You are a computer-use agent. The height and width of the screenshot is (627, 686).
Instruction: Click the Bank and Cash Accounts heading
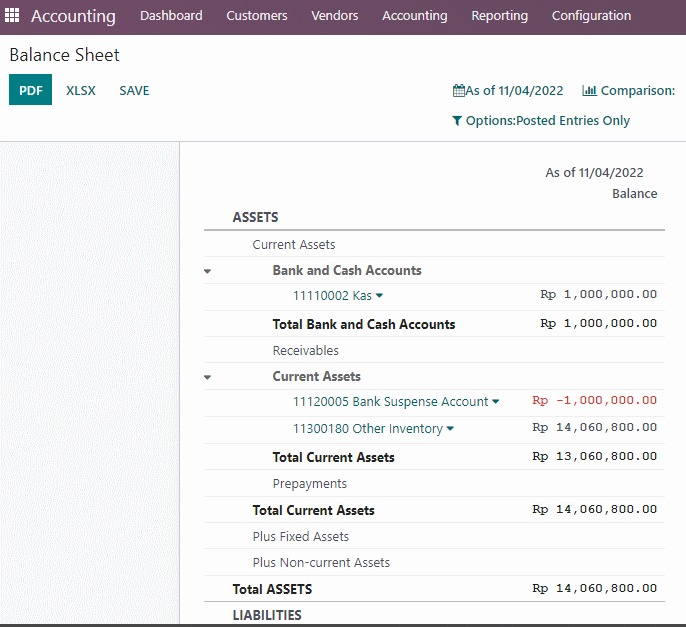[x=347, y=270]
